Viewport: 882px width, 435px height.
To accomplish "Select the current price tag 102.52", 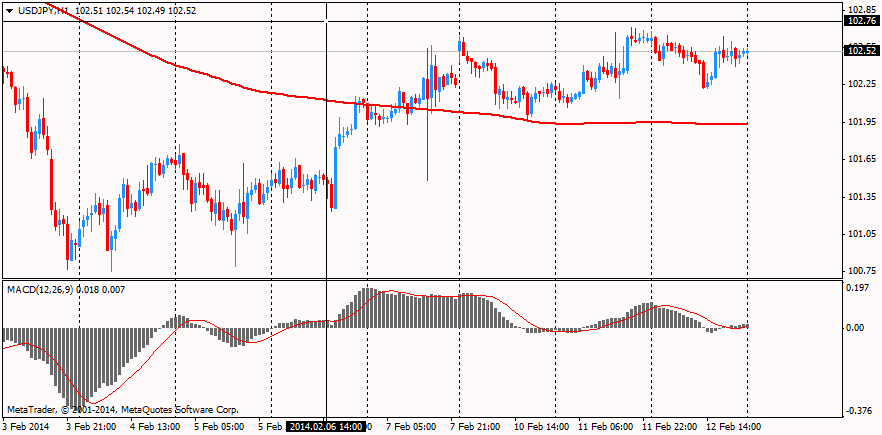I will pyautogui.click(x=860, y=51).
